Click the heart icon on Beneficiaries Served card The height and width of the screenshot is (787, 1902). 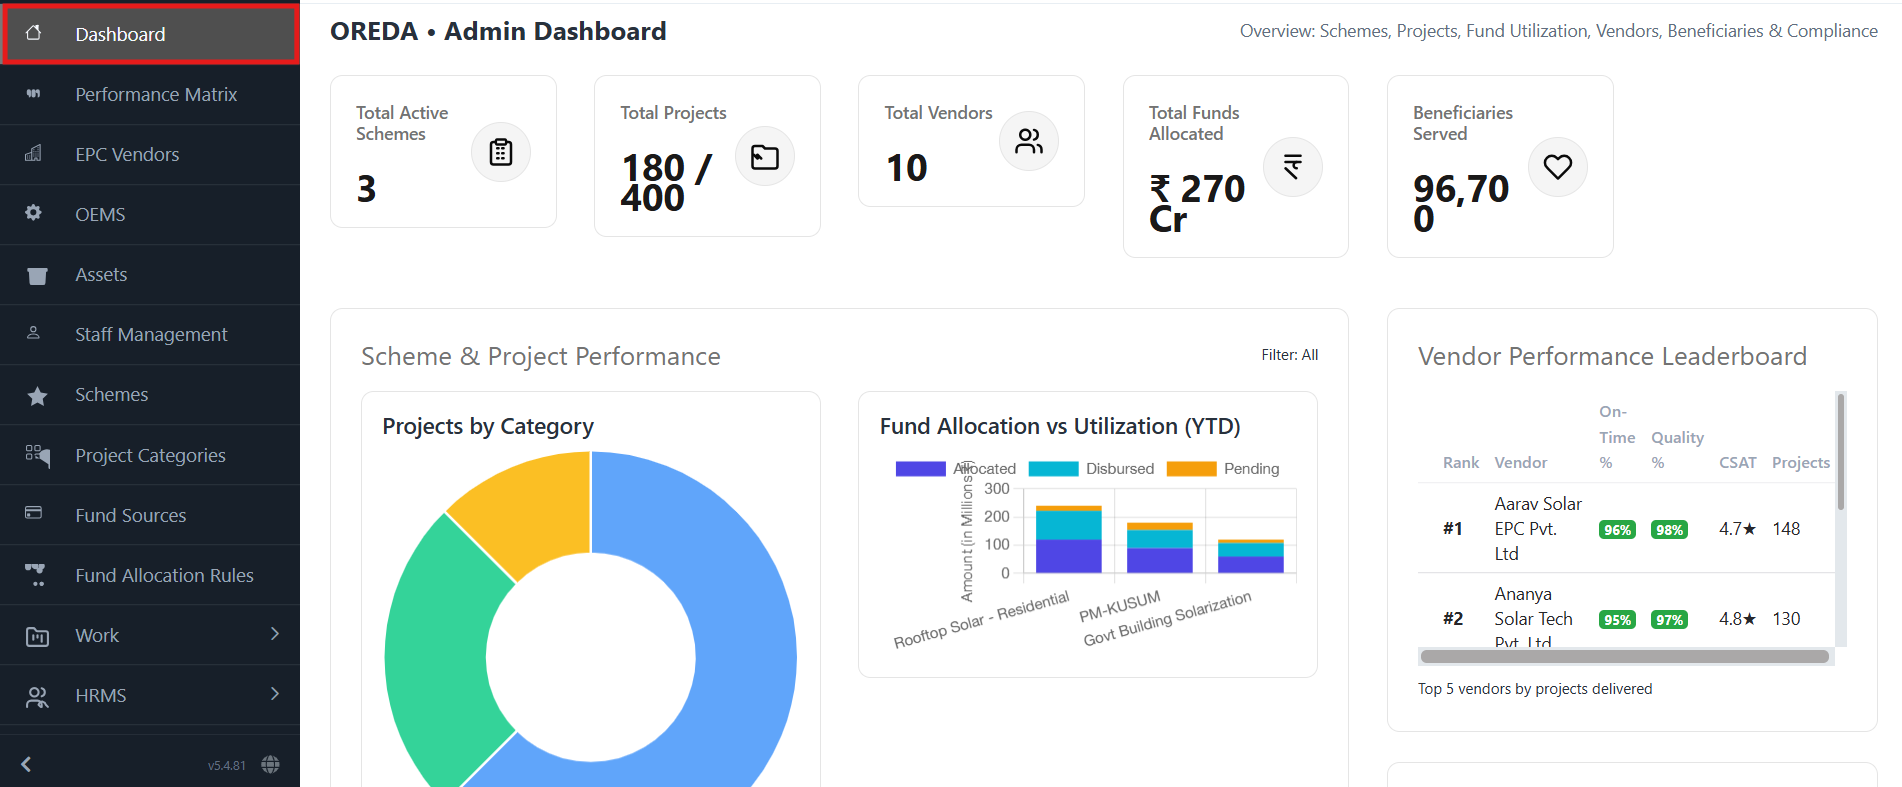click(1557, 167)
